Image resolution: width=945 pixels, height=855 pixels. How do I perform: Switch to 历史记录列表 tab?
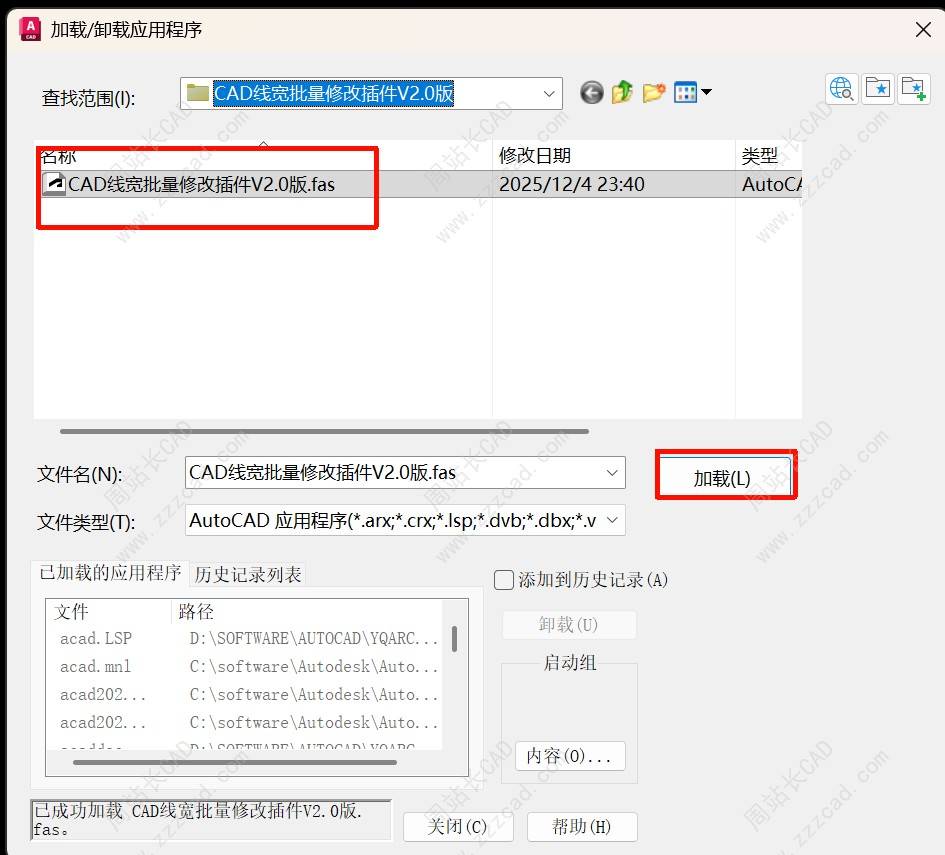point(248,574)
